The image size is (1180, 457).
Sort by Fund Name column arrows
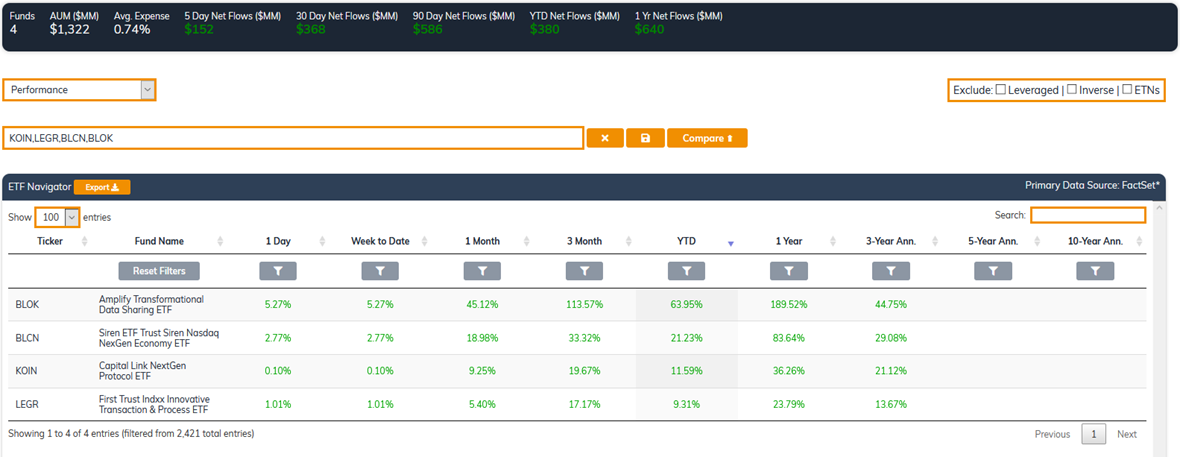point(220,242)
